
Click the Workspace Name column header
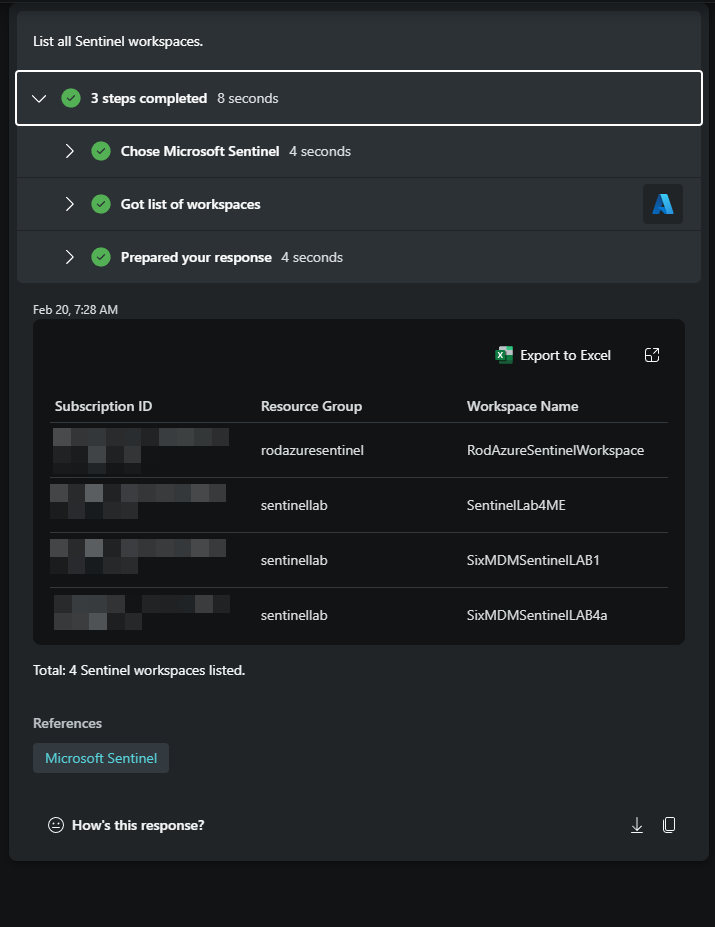[522, 406]
